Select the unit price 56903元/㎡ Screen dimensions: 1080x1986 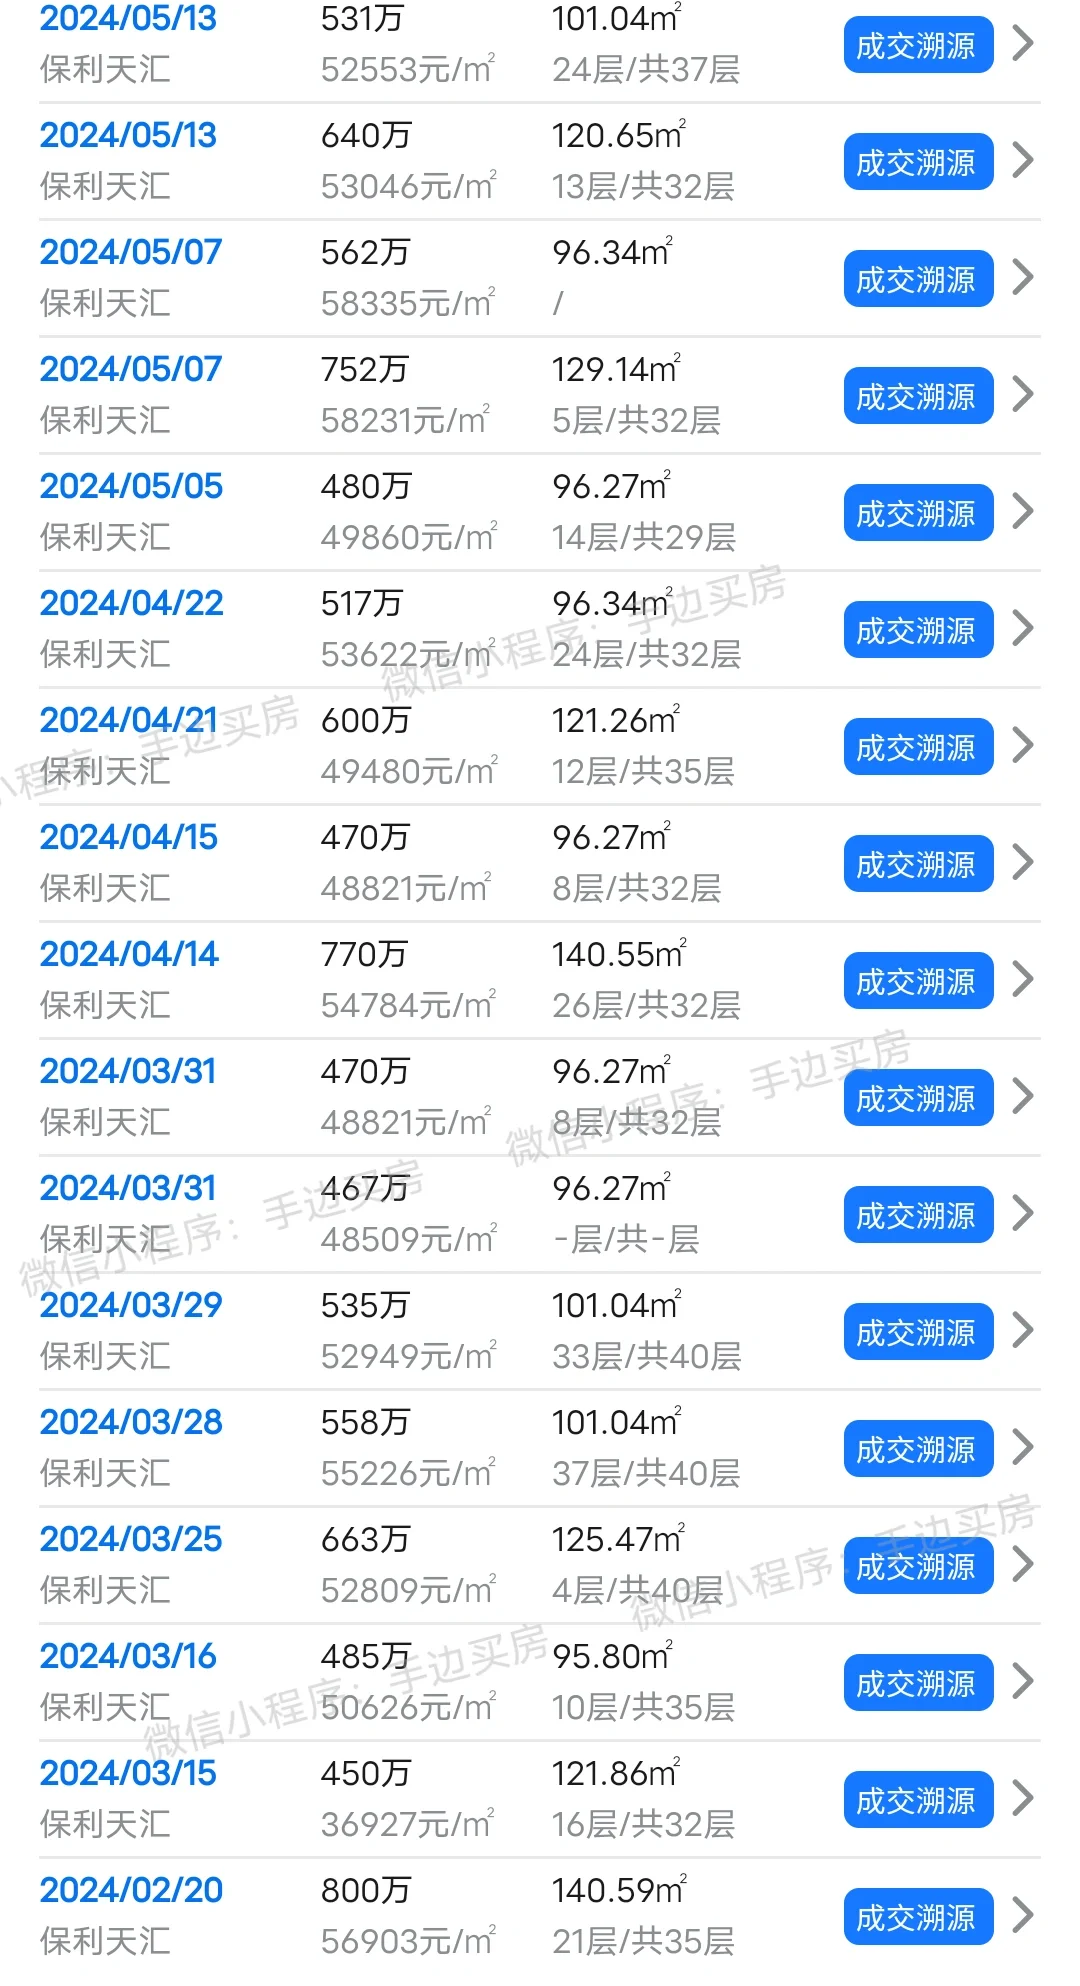pos(408,1941)
